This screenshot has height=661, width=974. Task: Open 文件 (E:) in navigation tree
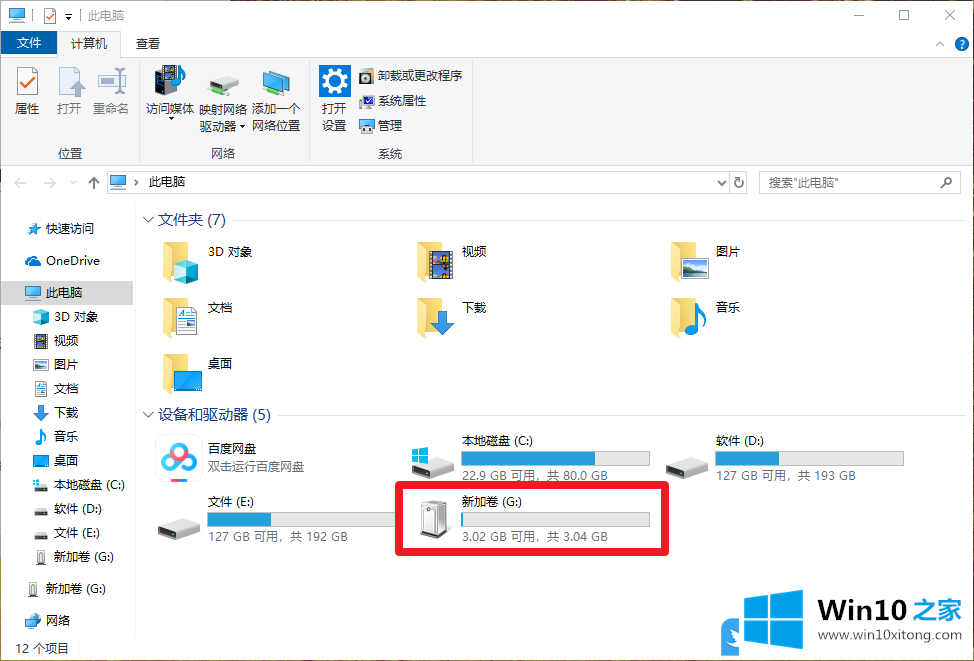pyautogui.click(x=66, y=533)
